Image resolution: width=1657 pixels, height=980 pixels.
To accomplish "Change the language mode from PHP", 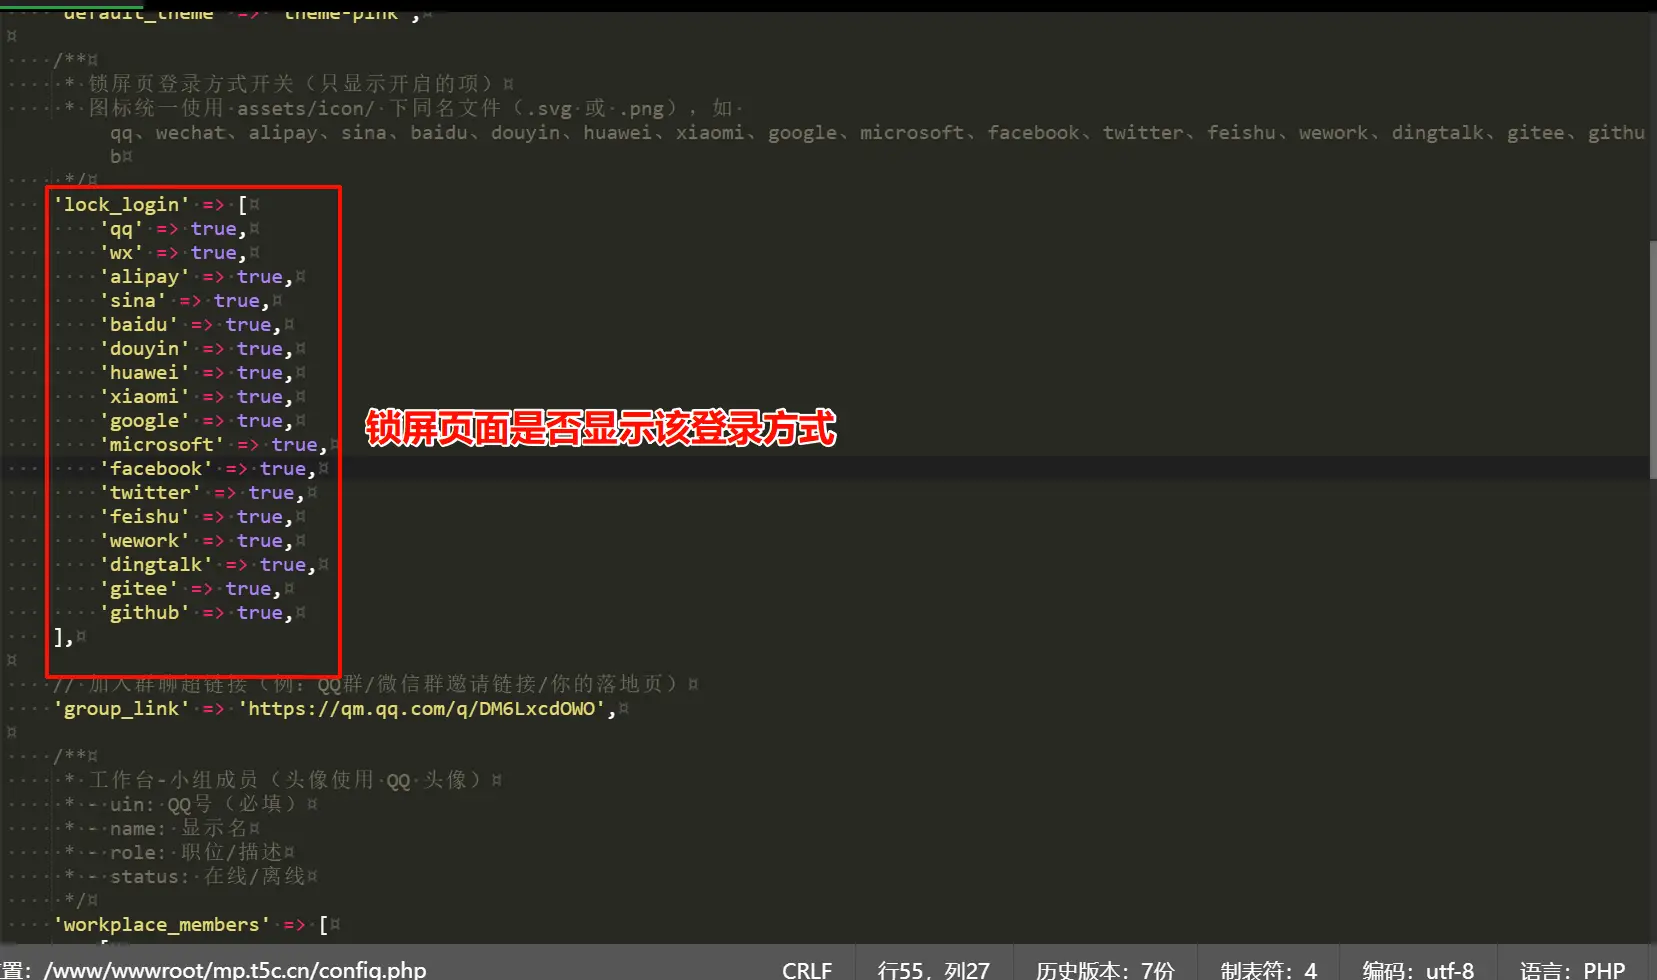I will tap(1572, 969).
